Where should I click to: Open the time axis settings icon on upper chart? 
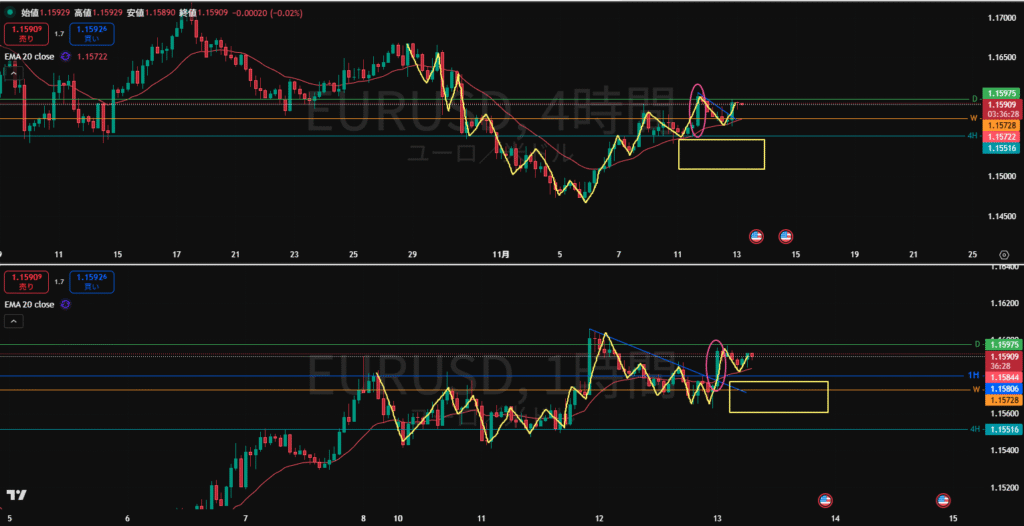click(1003, 255)
